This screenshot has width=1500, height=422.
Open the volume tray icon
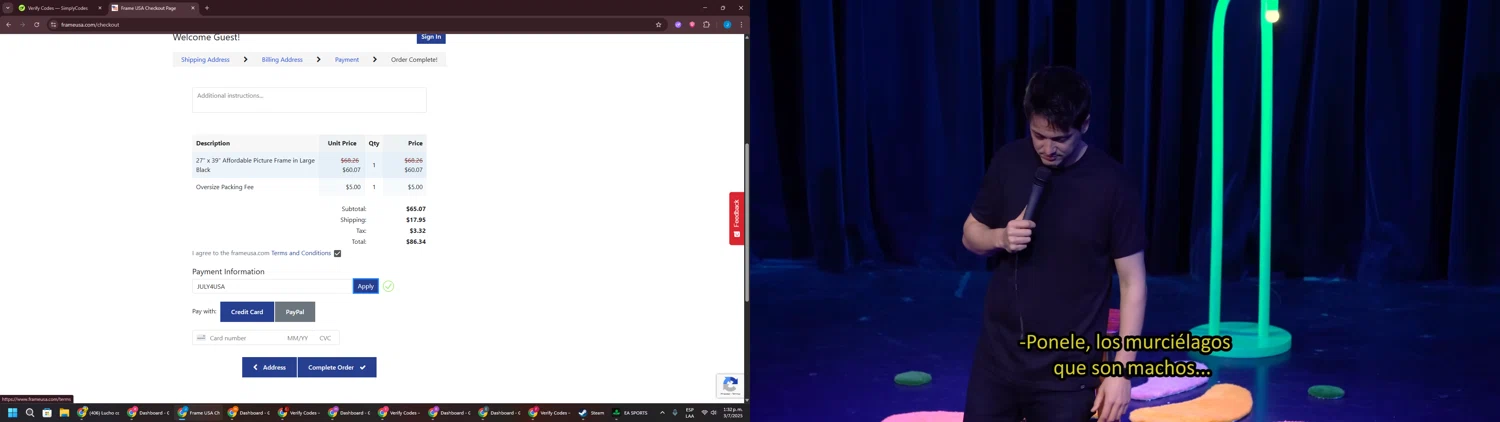[713, 412]
